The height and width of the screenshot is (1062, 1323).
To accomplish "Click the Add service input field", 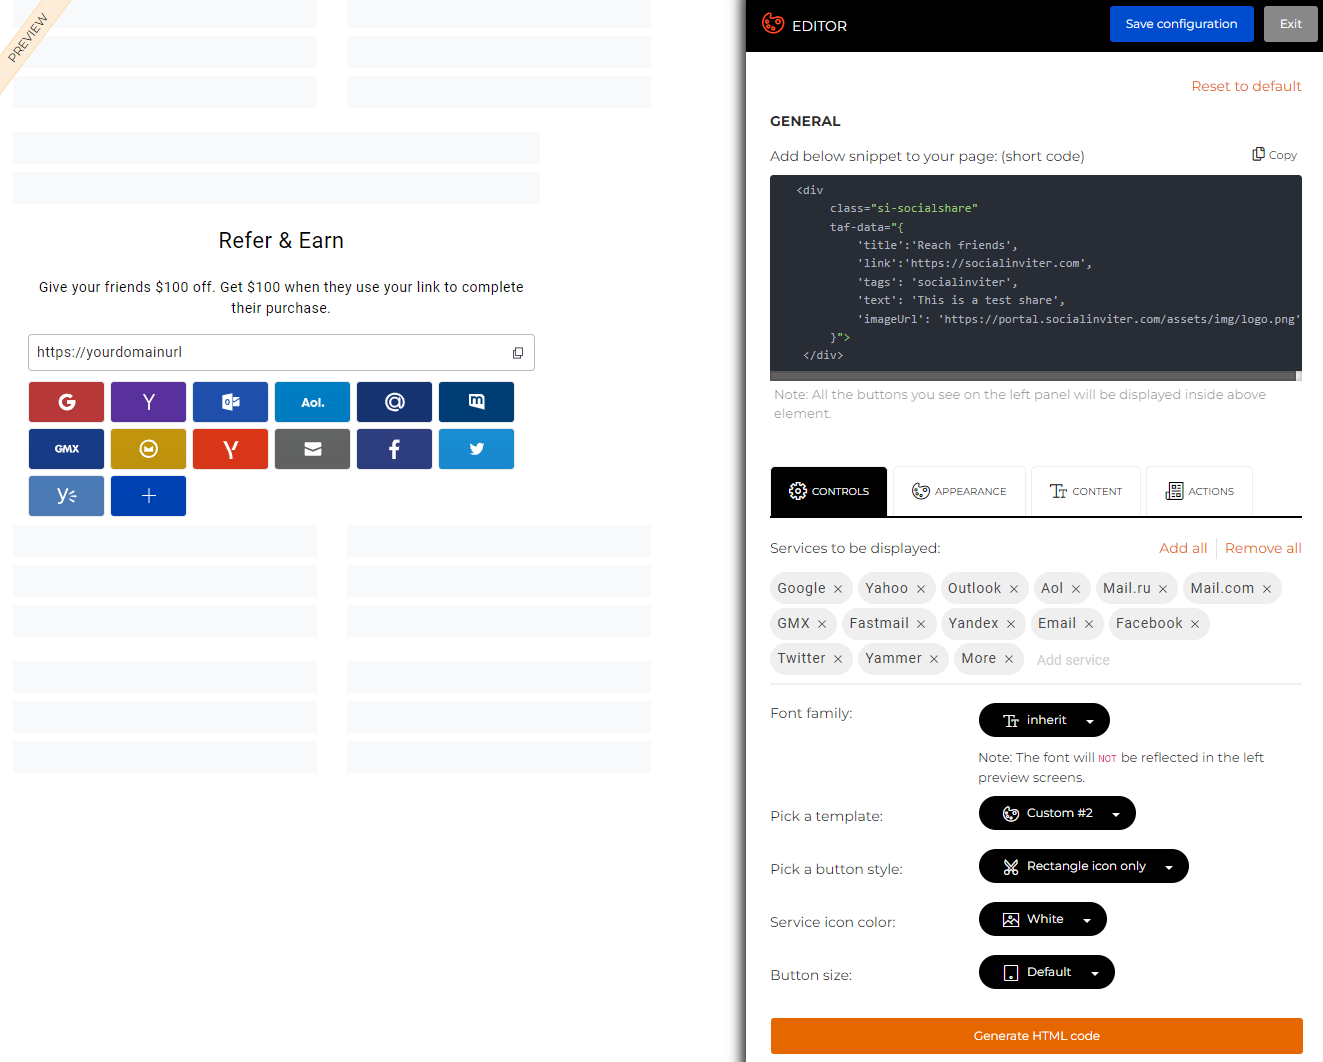I will tap(1073, 660).
